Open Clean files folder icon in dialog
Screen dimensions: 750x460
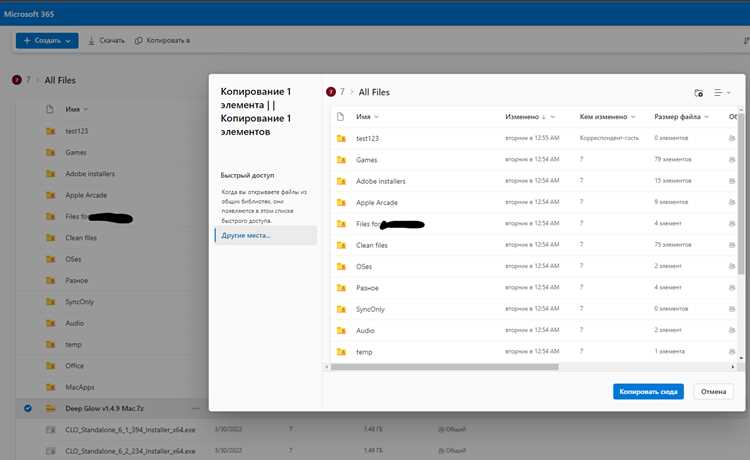tap(341, 245)
